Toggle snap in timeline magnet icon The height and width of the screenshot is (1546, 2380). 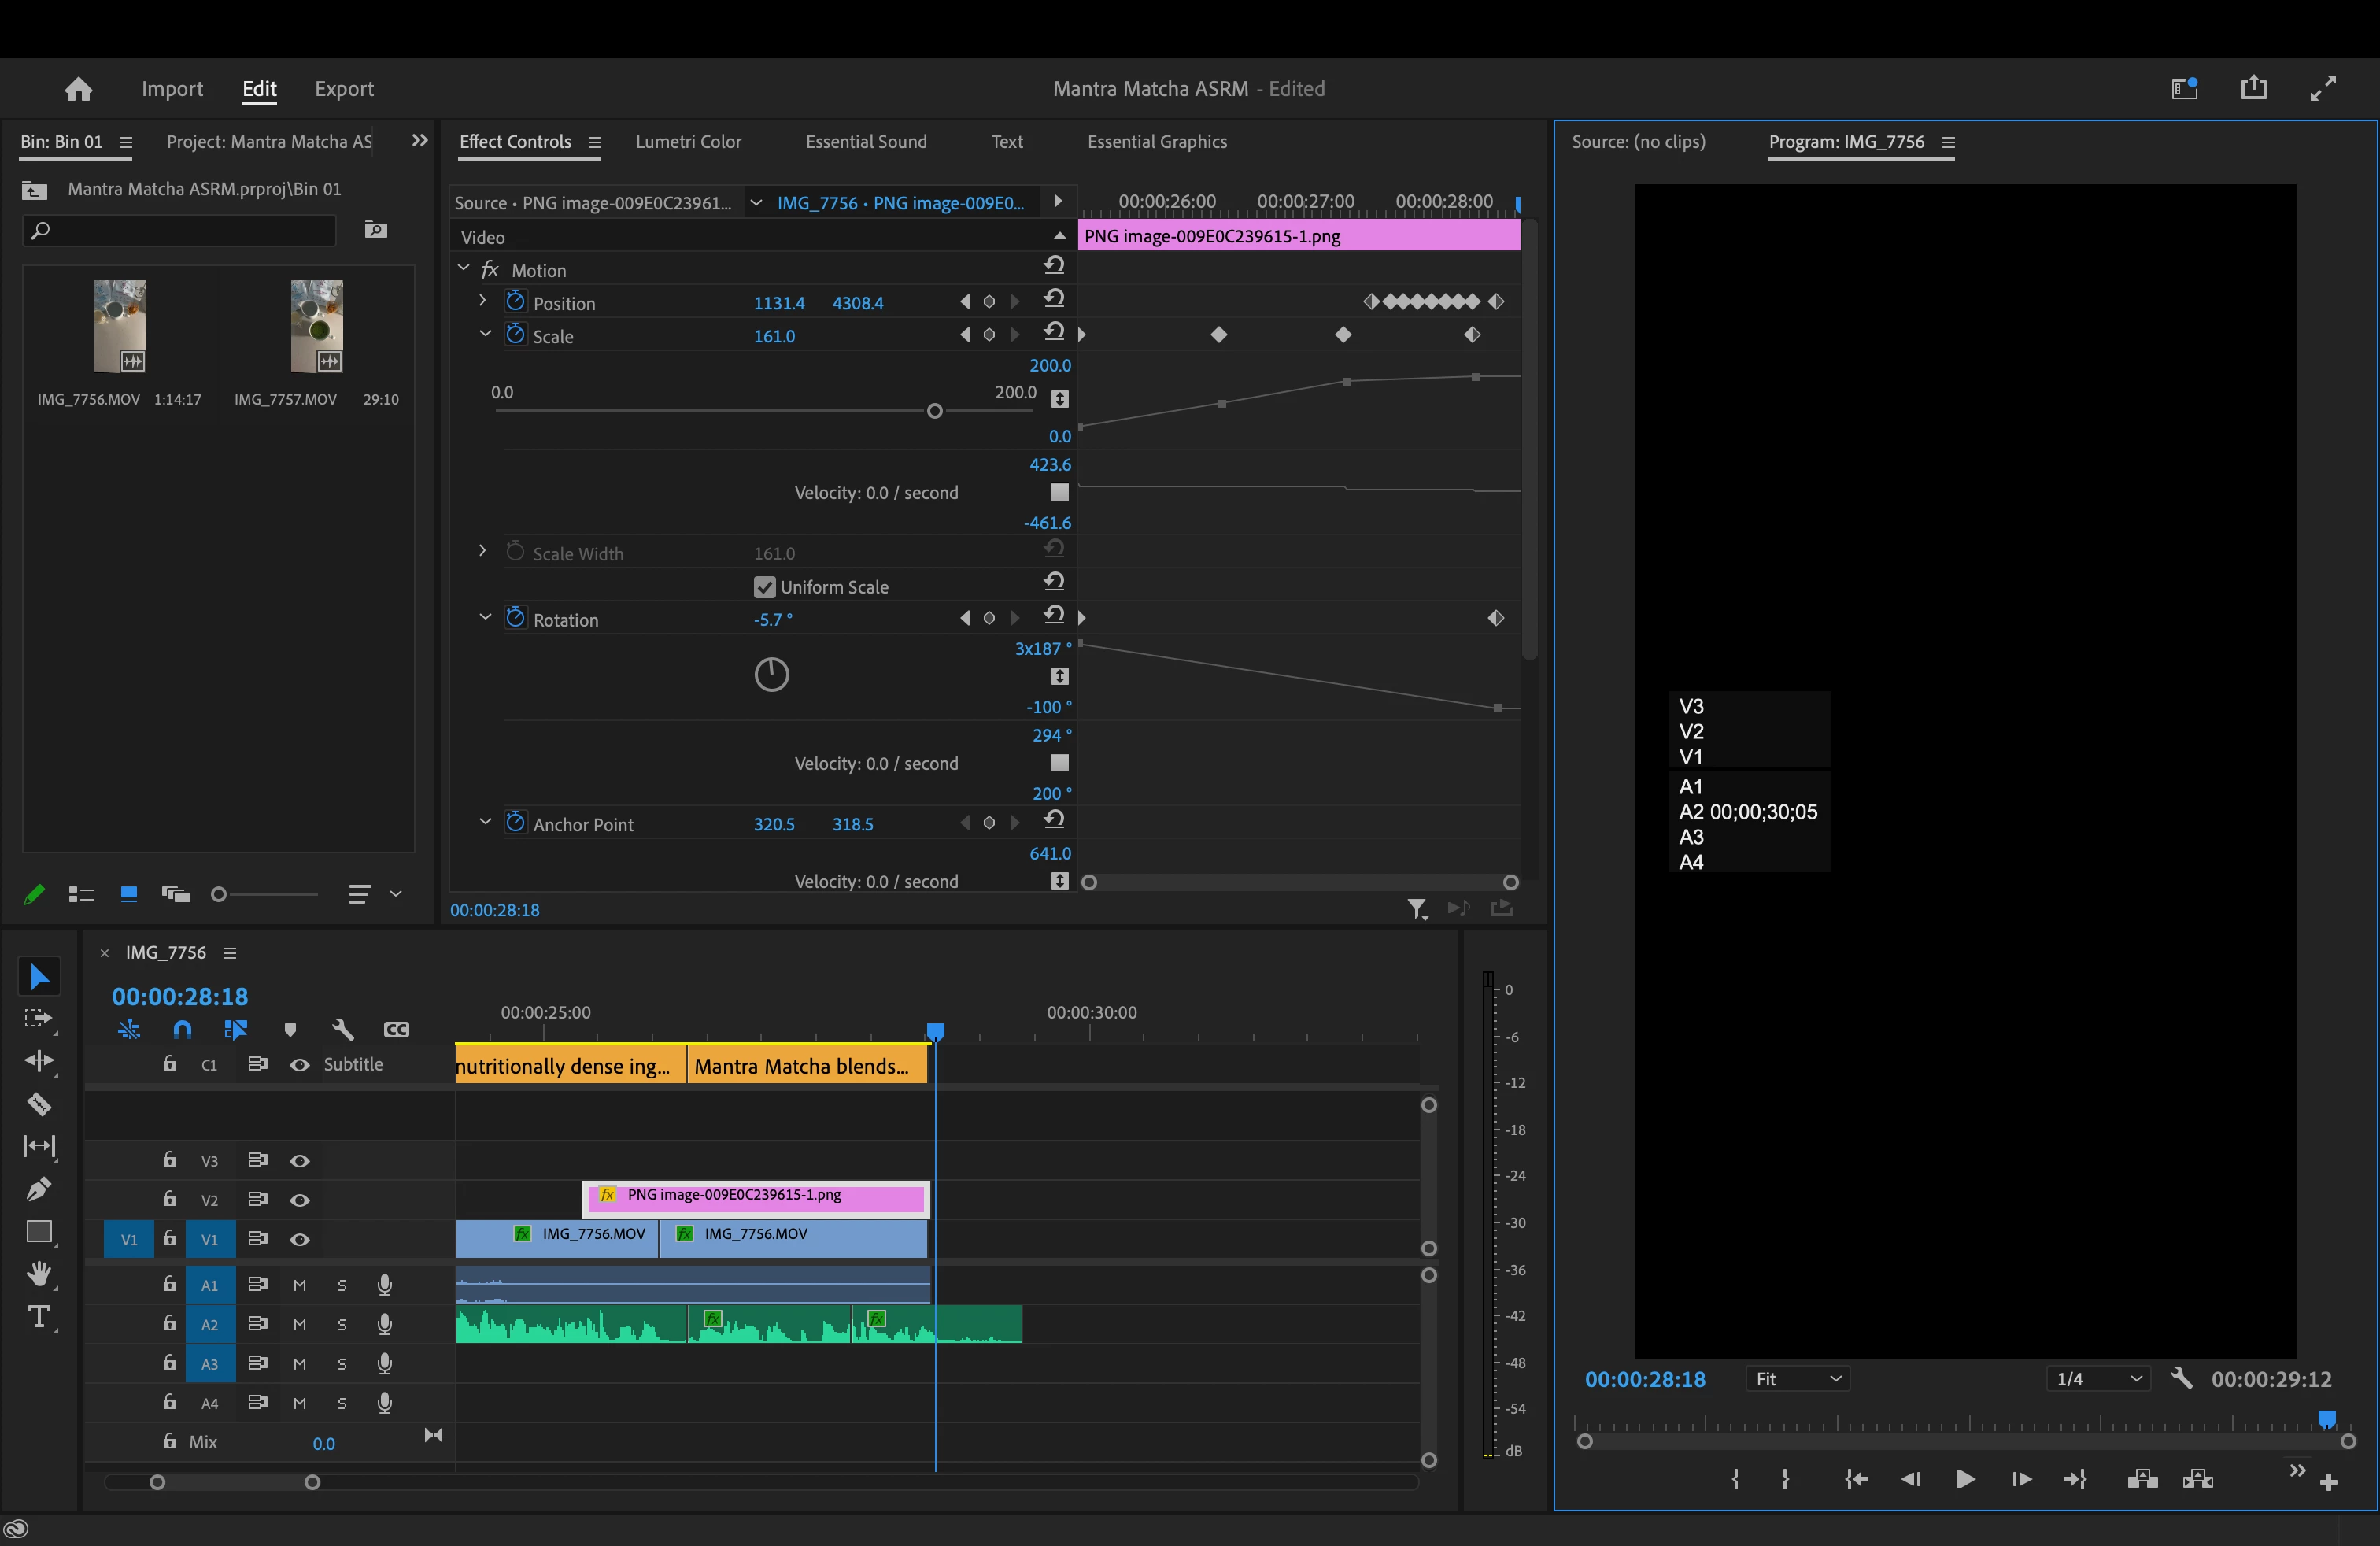pyautogui.click(x=182, y=1029)
